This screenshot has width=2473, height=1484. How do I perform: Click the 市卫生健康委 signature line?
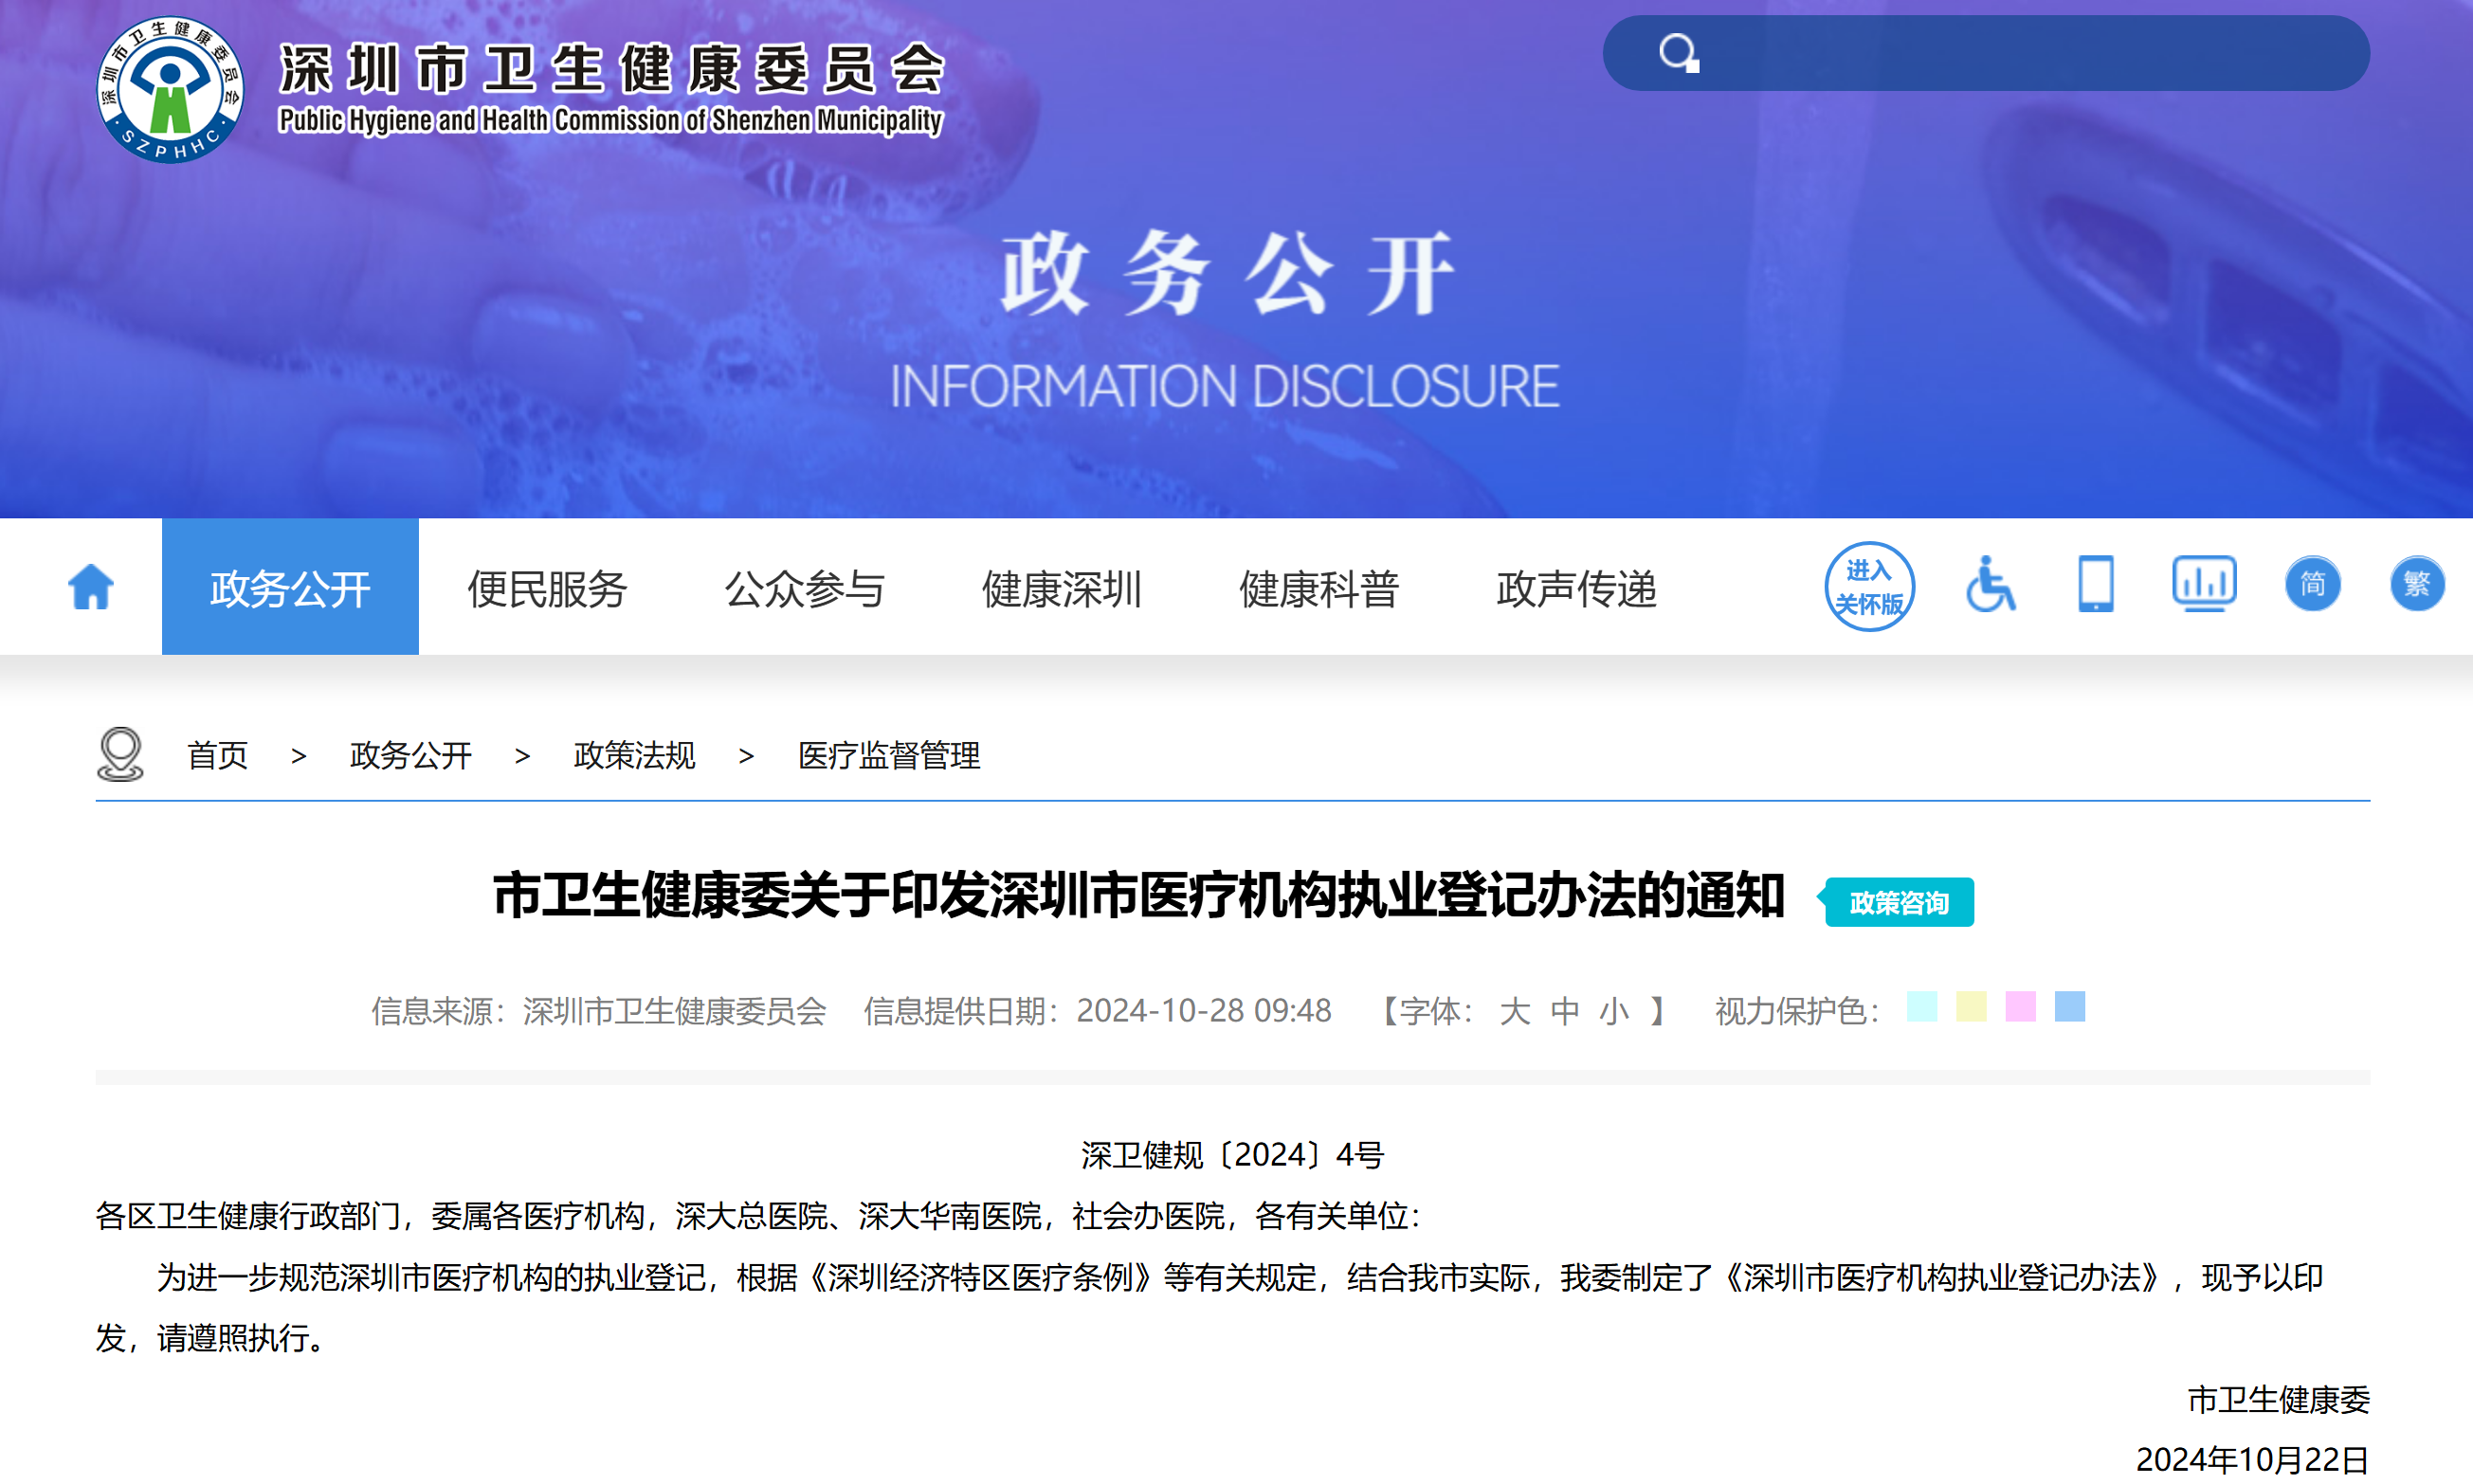[x=2278, y=1399]
